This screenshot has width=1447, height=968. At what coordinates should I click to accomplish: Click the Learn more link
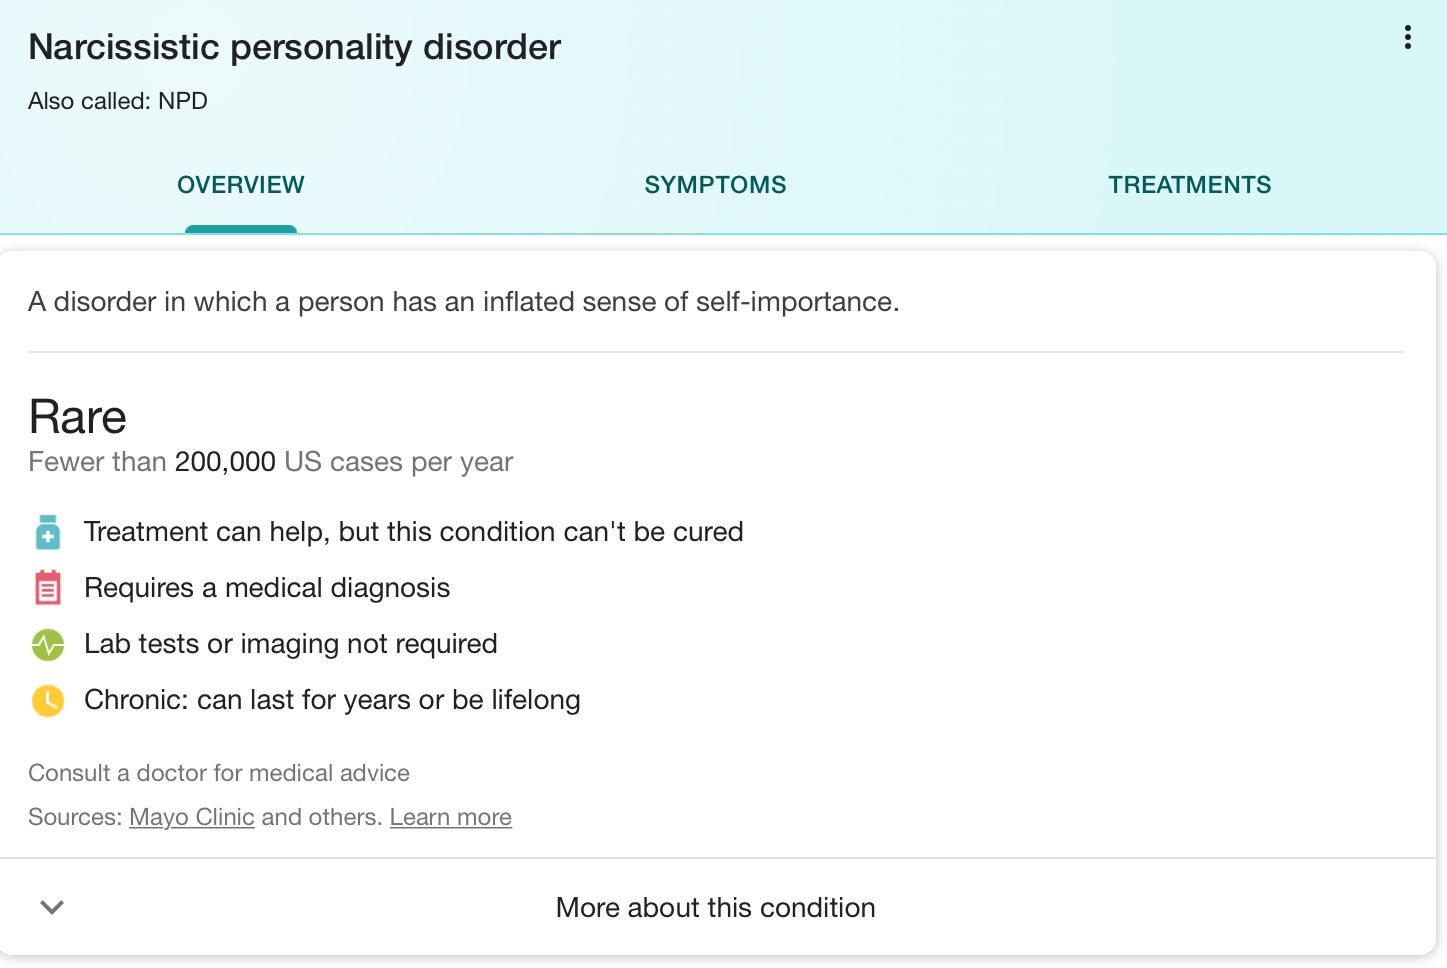450,817
